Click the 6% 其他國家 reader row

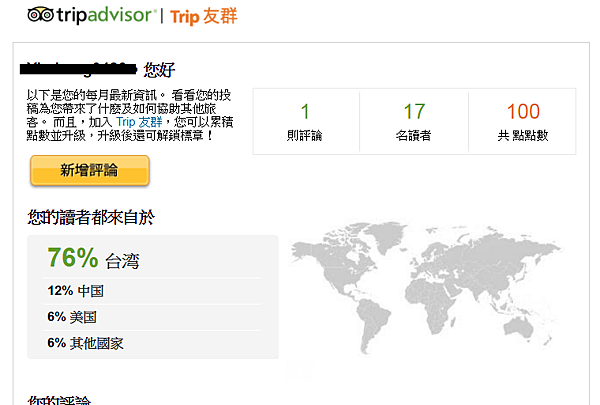(152, 343)
